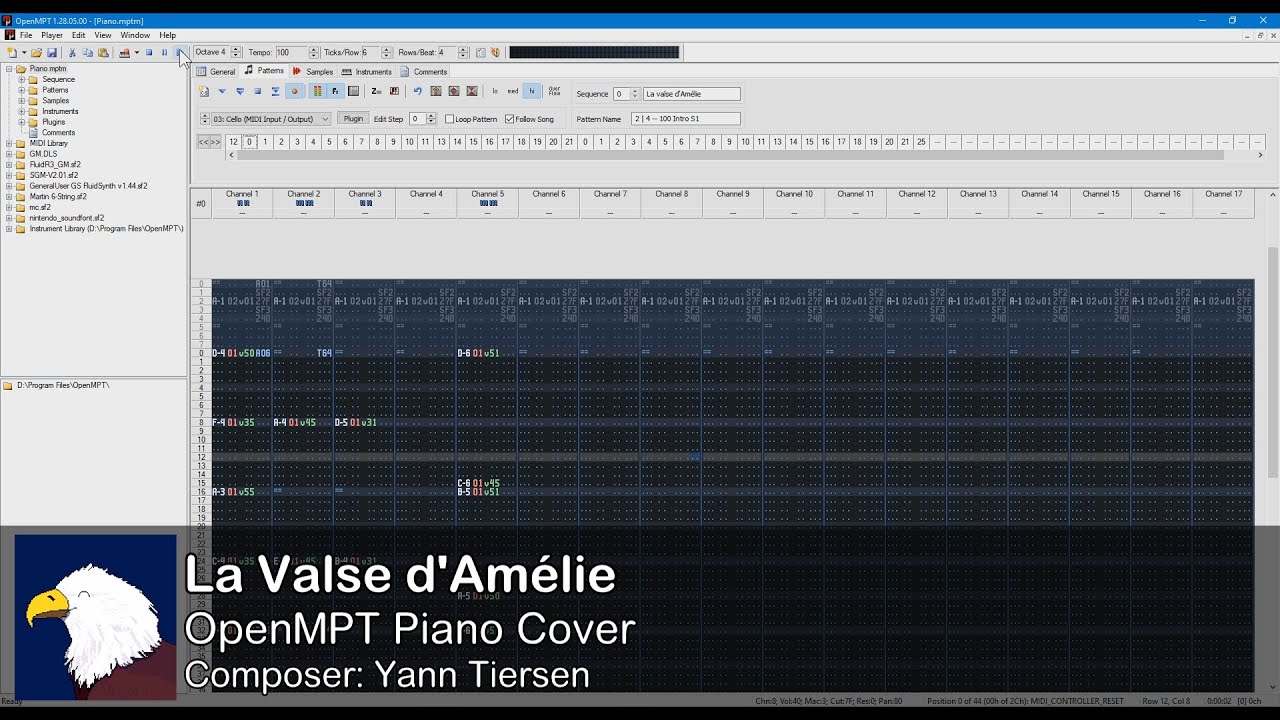Click the play row icon
Viewport: 1280px width, 720px height.
tap(275, 91)
